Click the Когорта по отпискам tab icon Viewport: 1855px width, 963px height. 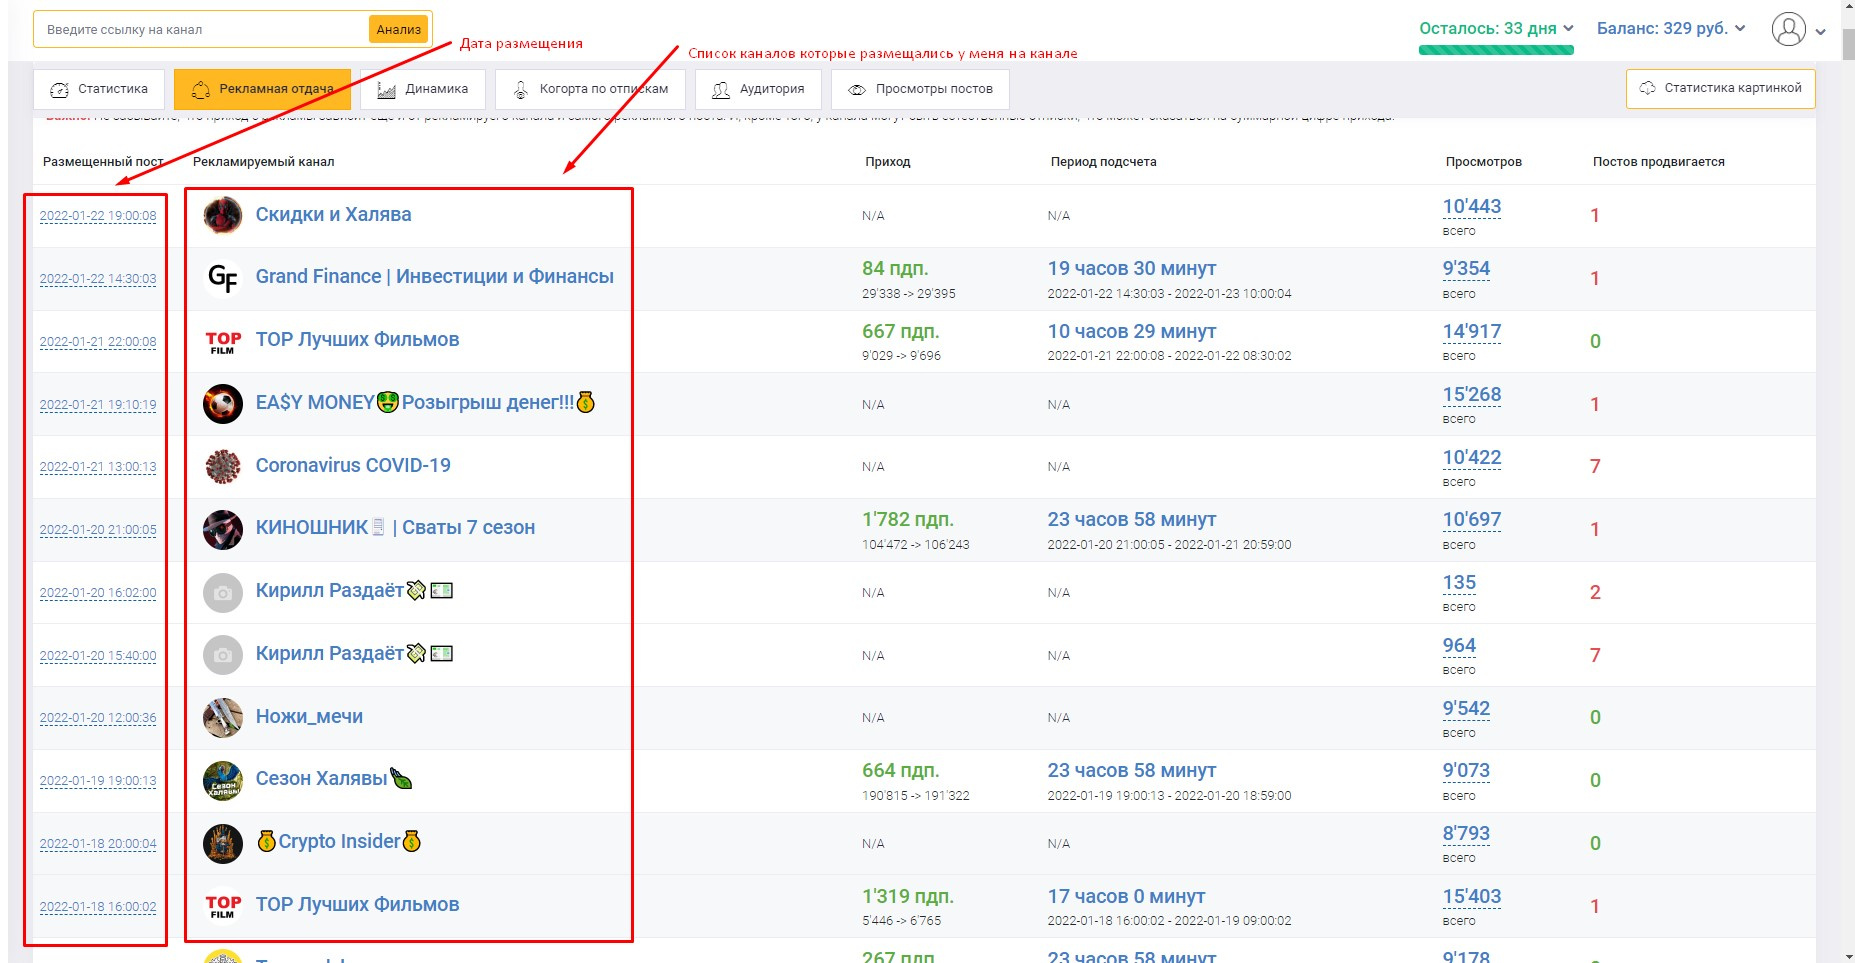click(x=521, y=90)
